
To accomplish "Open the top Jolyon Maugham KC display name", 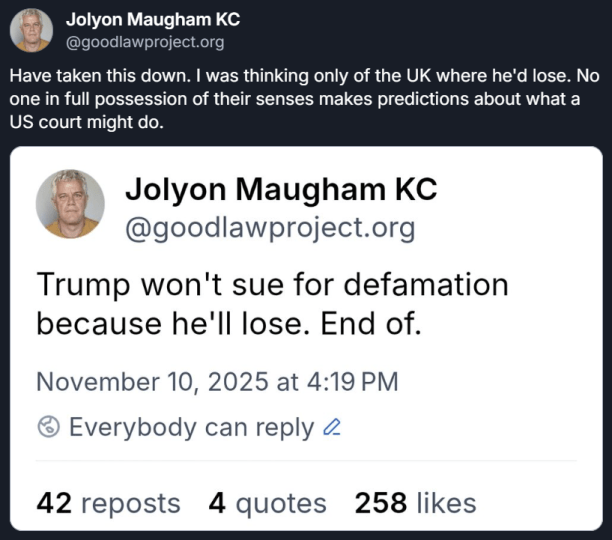I will pyautogui.click(x=152, y=20).
